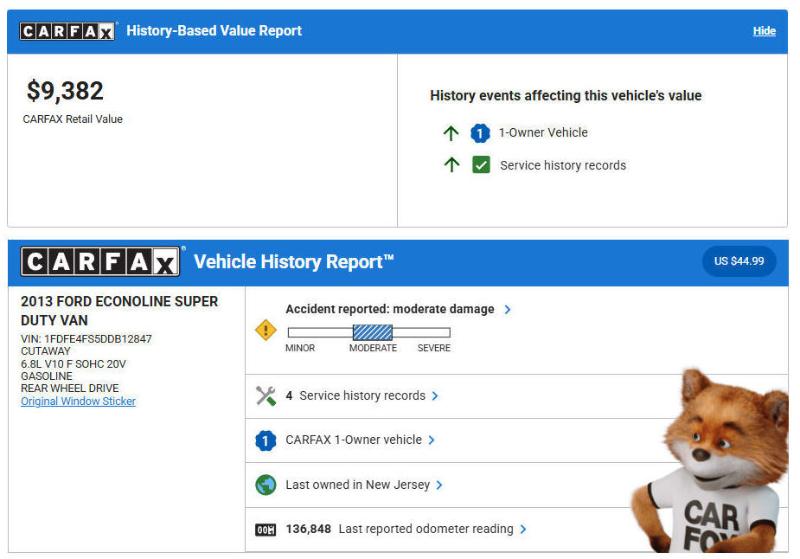Screen dimensions: 800x559
Task: Click the CARFAX logo in the Value Report header
Action: coord(68,31)
